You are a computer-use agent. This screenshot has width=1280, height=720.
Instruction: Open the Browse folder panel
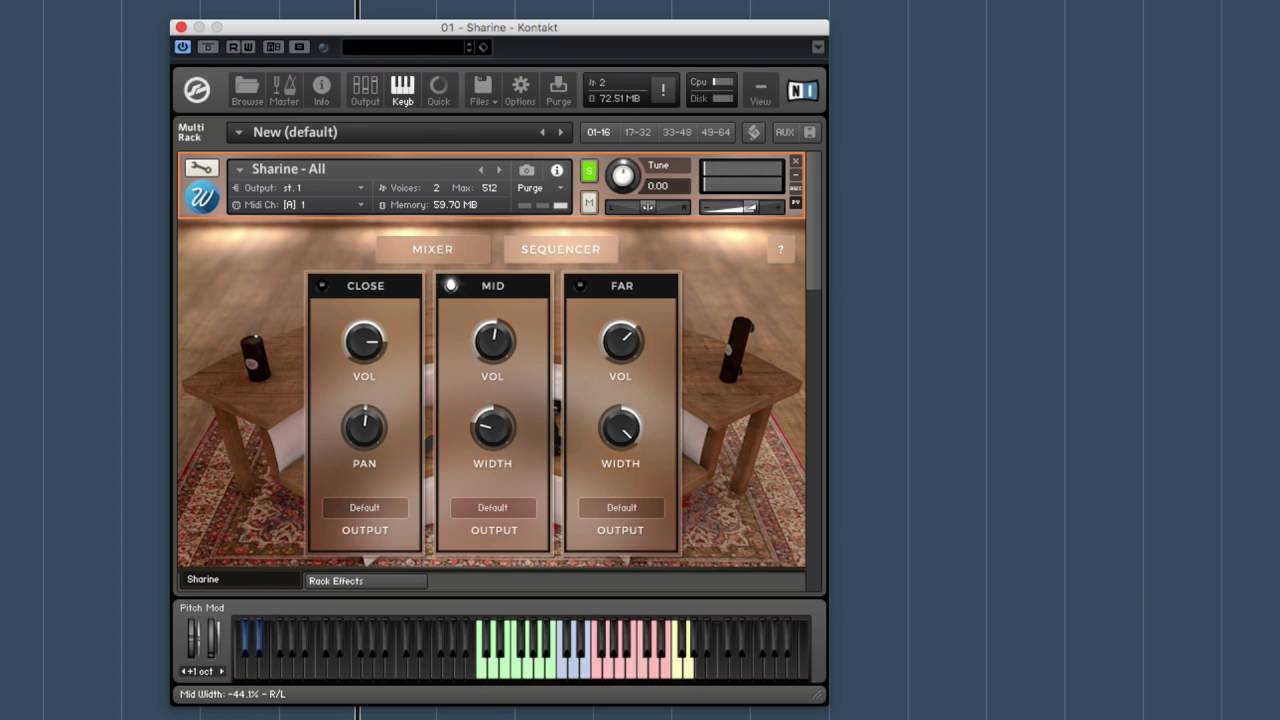[x=247, y=90]
